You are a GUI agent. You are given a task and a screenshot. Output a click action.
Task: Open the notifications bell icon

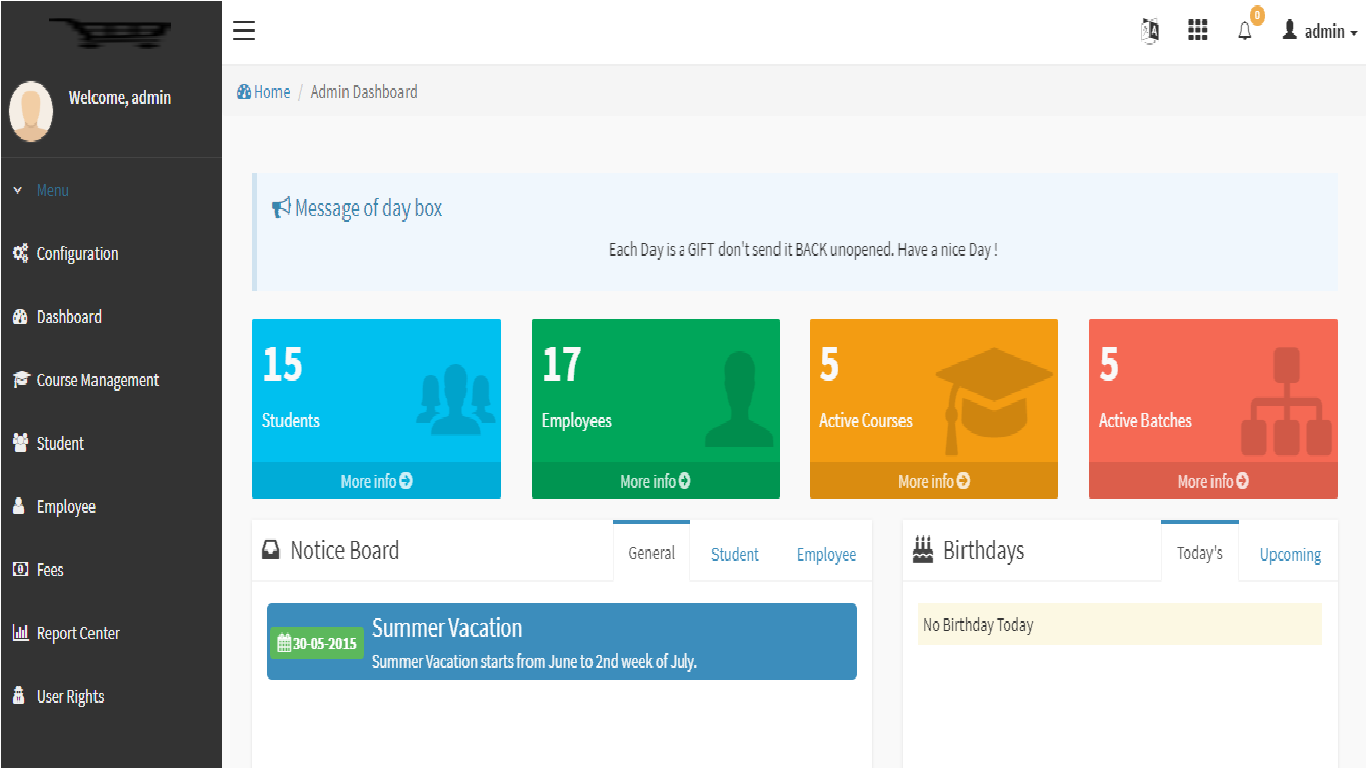click(1245, 31)
